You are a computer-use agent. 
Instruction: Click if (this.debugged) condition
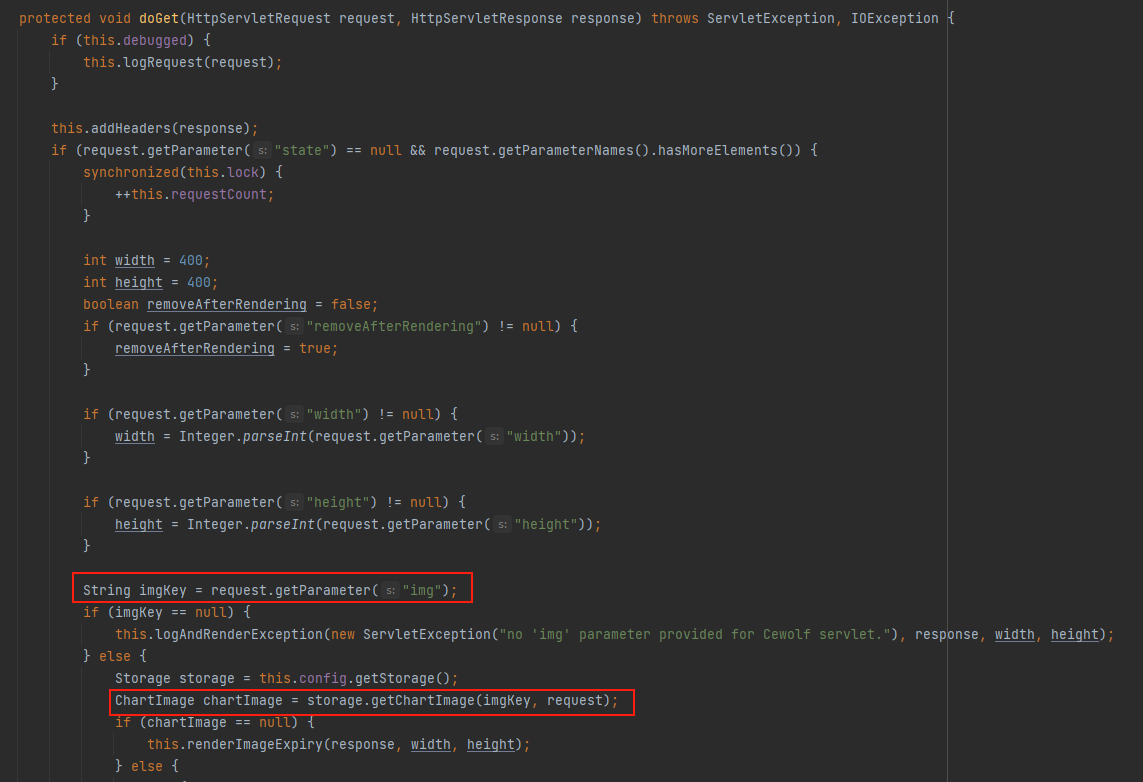(130, 40)
